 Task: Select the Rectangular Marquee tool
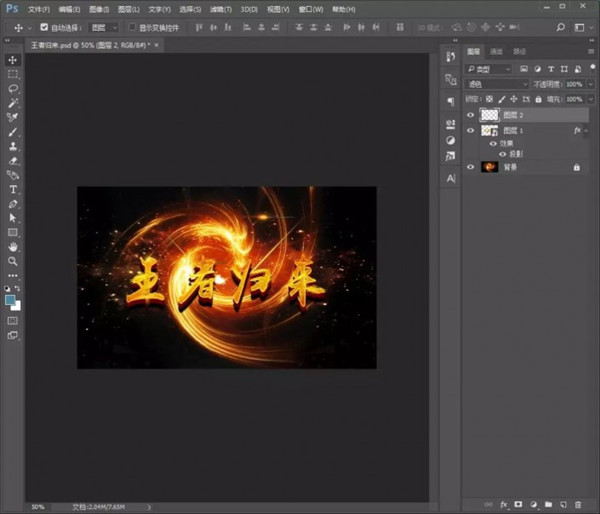[13, 75]
